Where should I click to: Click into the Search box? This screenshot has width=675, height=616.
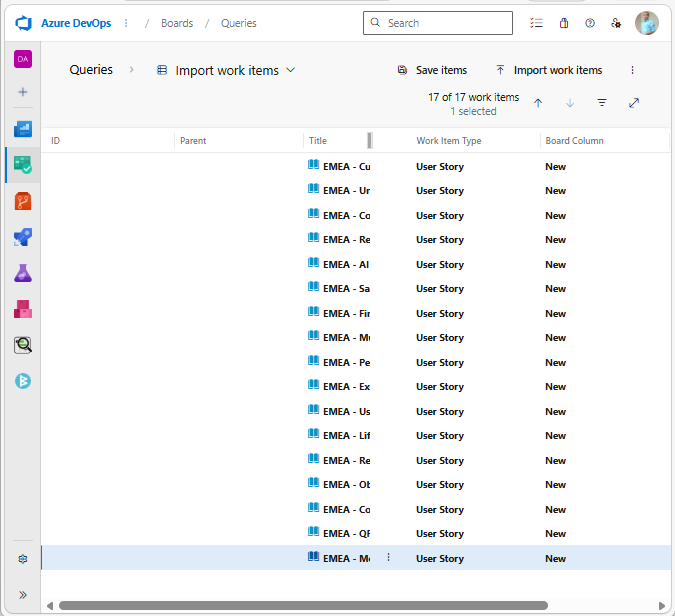(438, 23)
